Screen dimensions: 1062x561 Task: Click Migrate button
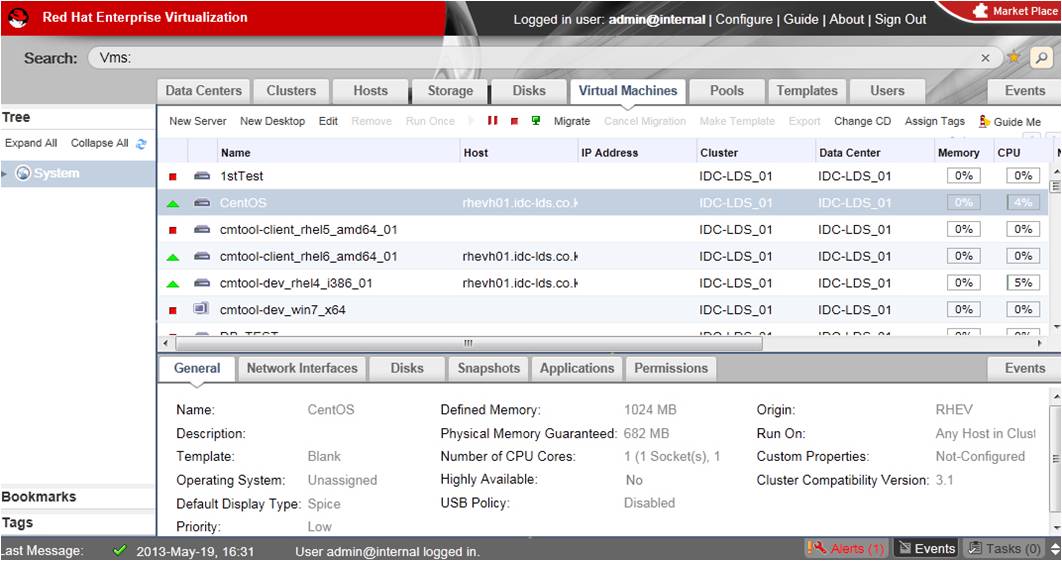pos(572,121)
